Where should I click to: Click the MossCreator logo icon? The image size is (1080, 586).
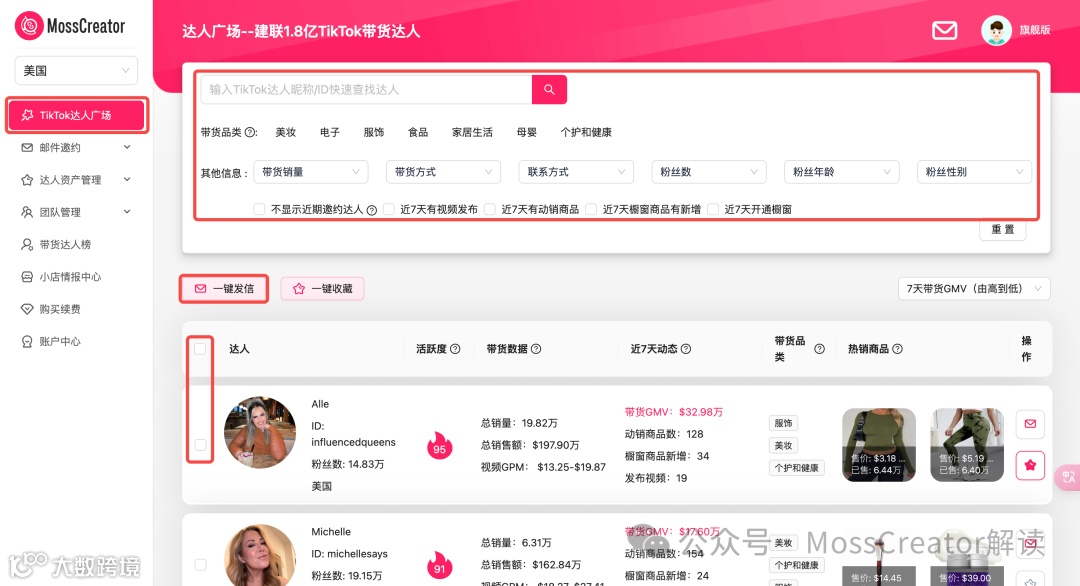coord(29,25)
